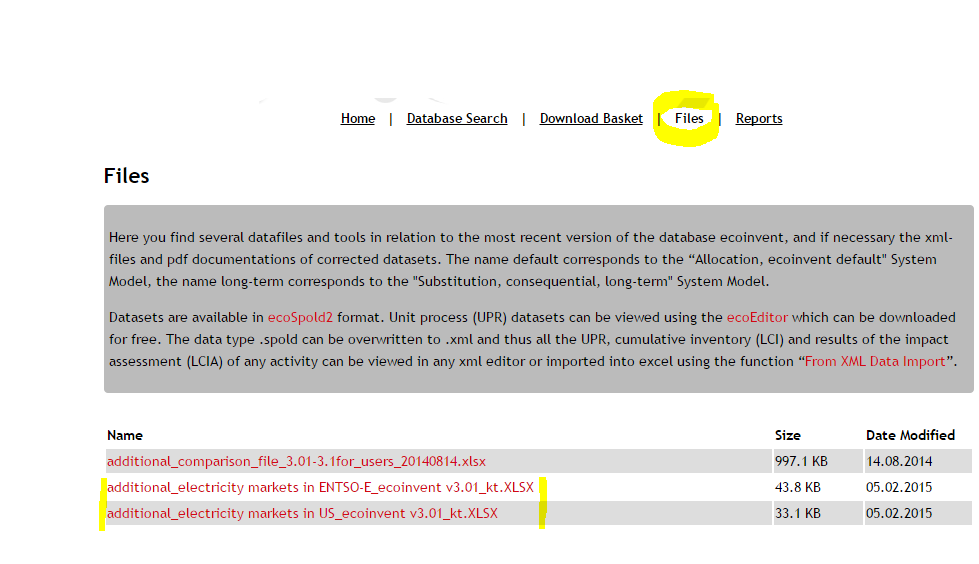Open the From XML Data Import link

coord(875,361)
